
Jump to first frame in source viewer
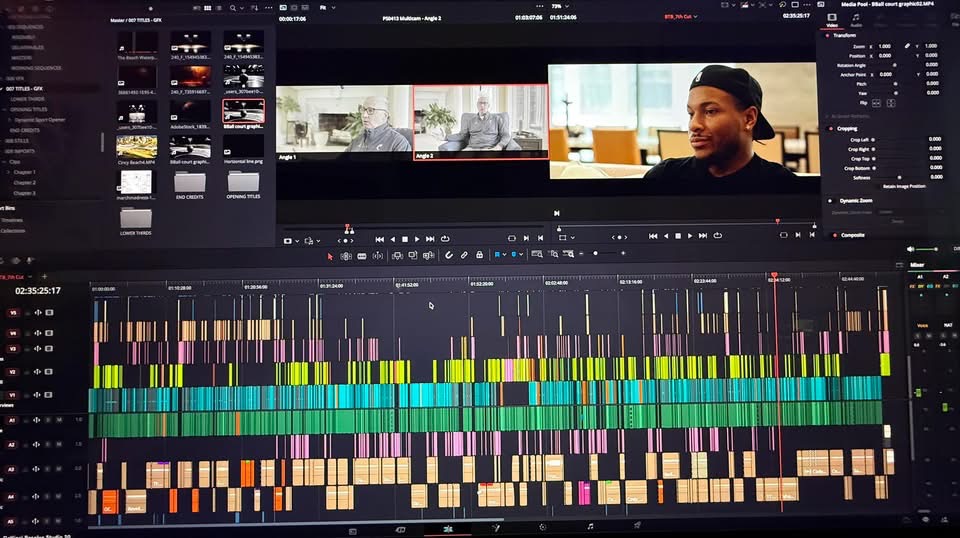click(380, 239)
